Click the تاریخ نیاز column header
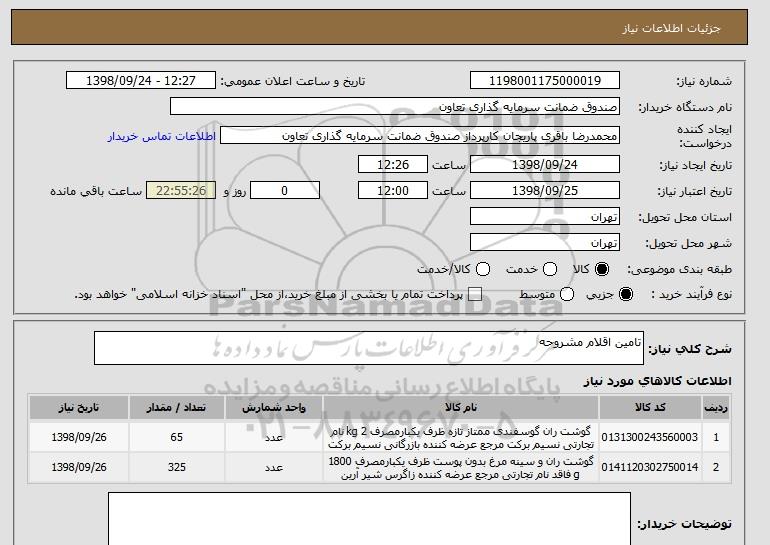 pyautogui.click(x=79, y=408)
